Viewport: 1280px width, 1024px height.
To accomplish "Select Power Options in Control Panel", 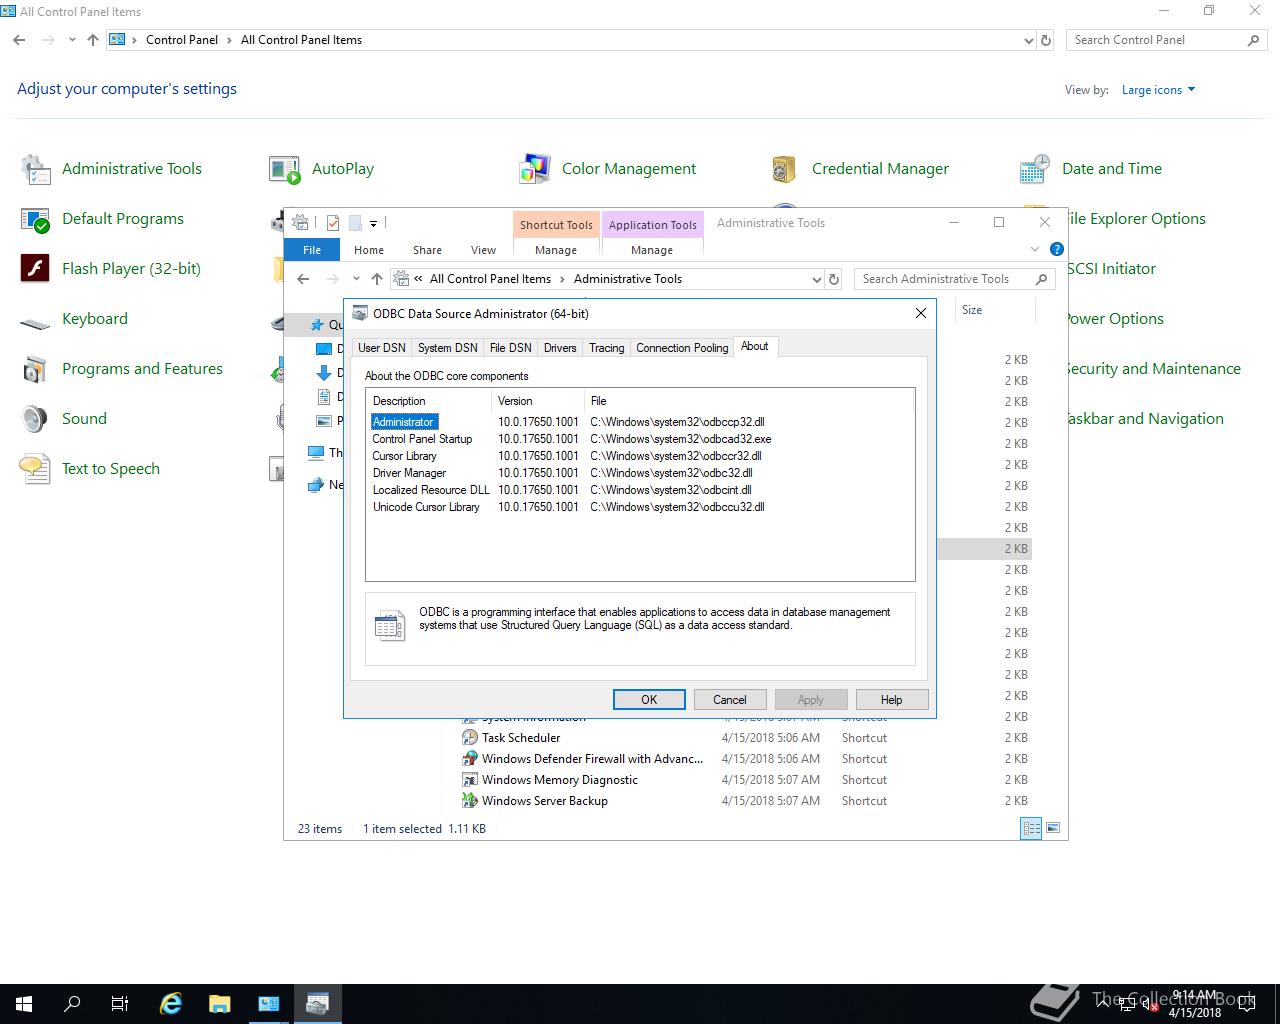I will (1114, 319).
